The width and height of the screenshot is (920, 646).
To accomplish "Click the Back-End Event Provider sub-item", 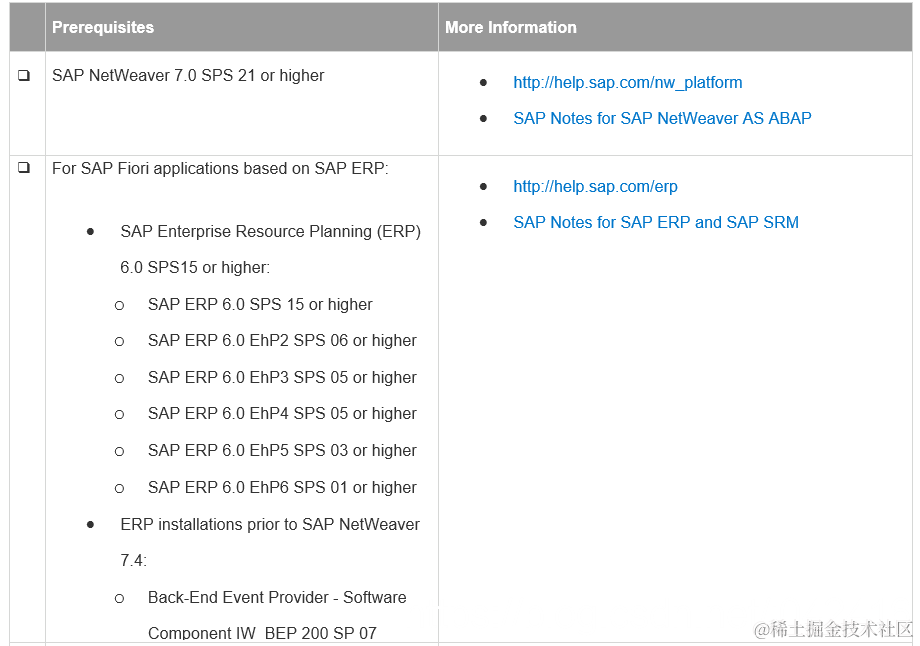I will (x=276, y=598).
